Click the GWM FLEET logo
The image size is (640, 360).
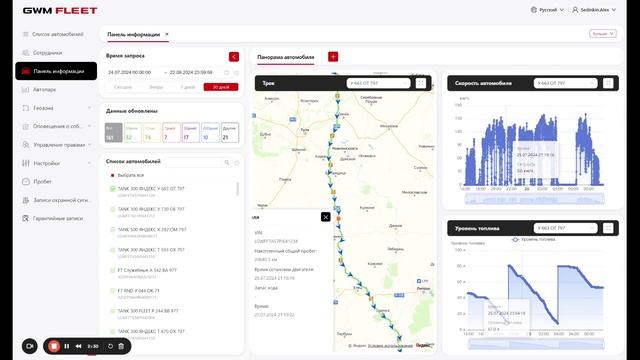click(x=60, y=11)
